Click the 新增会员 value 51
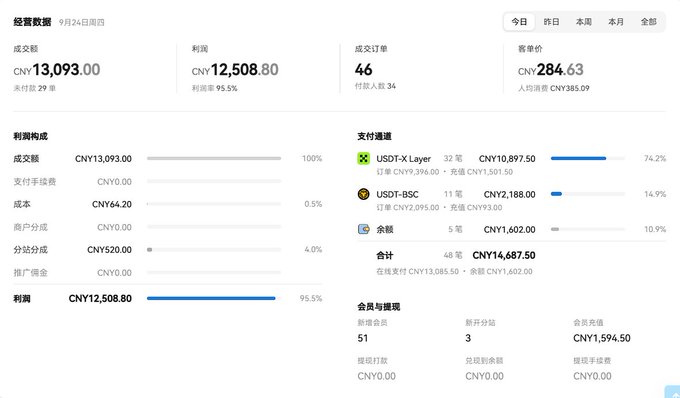The width and height of the screenshot is (680, 398). 363,338
